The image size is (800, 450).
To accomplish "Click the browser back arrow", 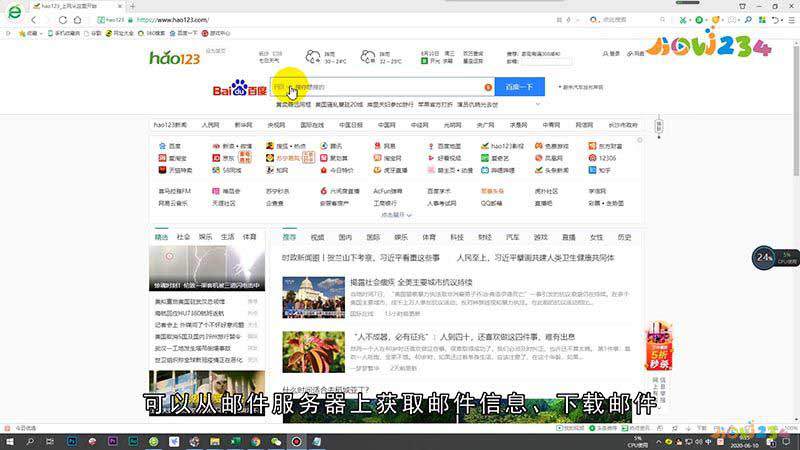I will point(34,20).
